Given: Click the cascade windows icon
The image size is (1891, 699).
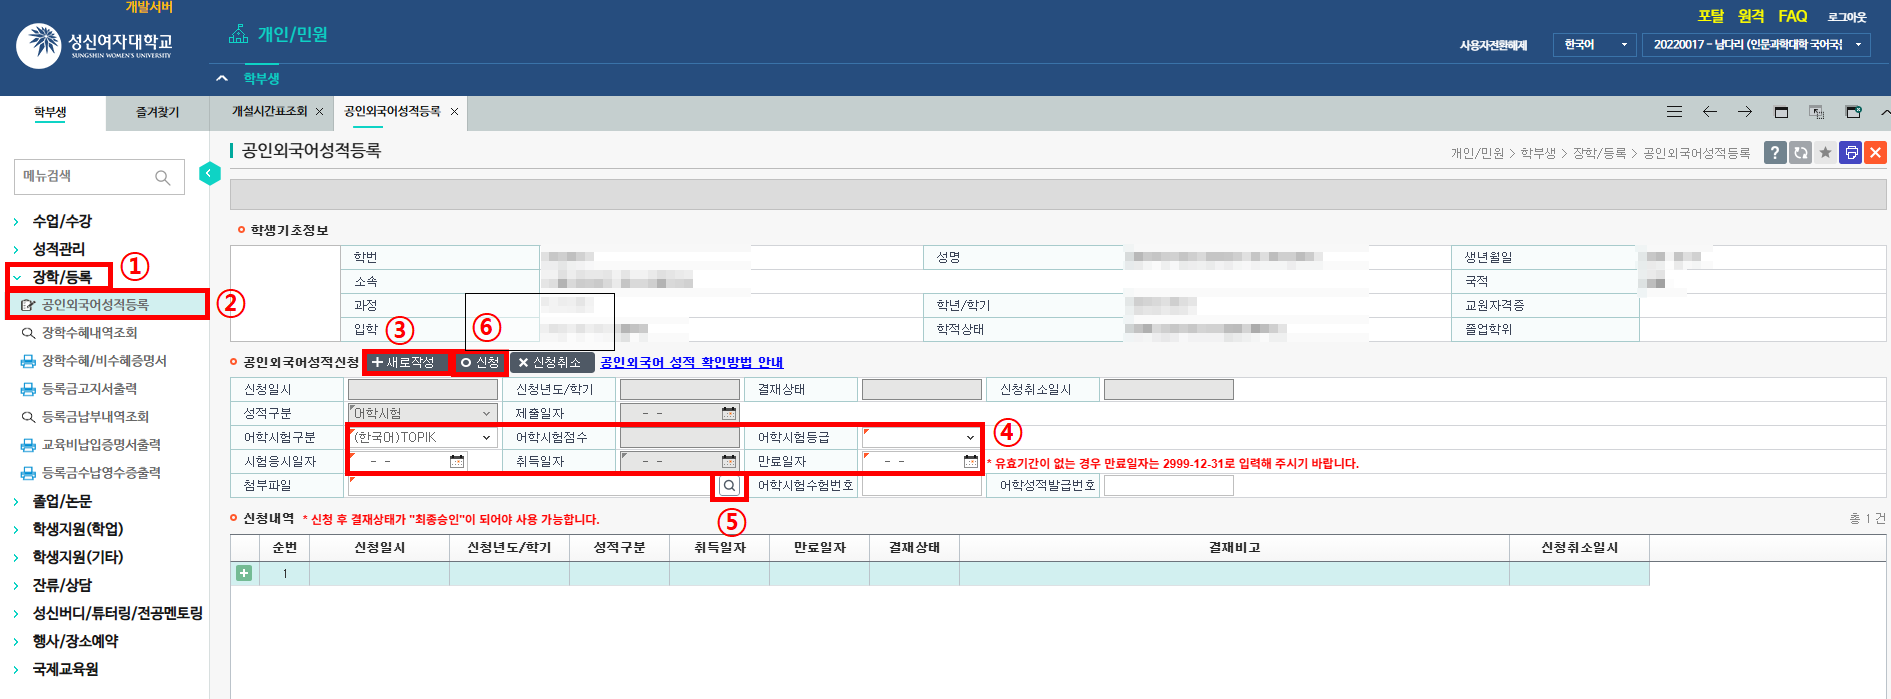Looking at the screenshot, I should 1817,112.
